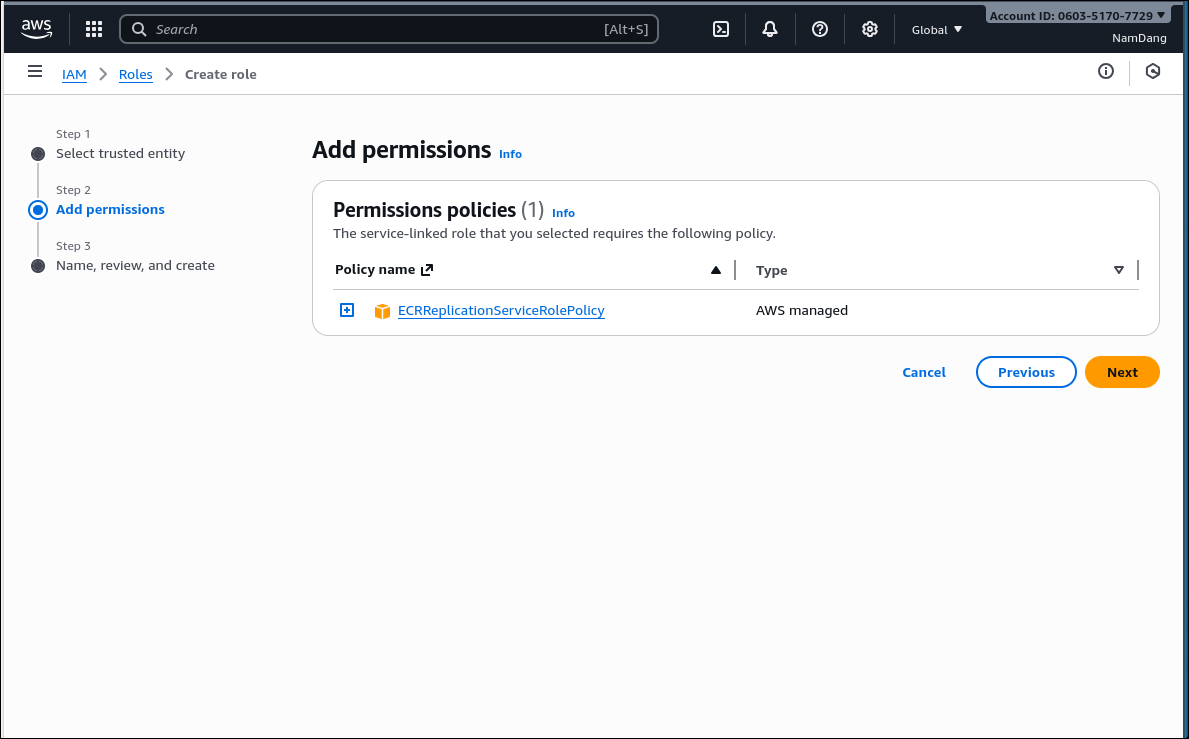The width and height of the screenshot is (1189, 739).
Task: Open the account settings gear
Action: (x=869, y=28)
